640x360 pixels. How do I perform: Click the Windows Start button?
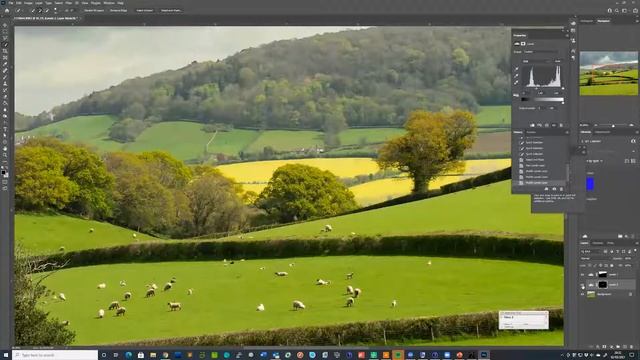pos(6,355)
